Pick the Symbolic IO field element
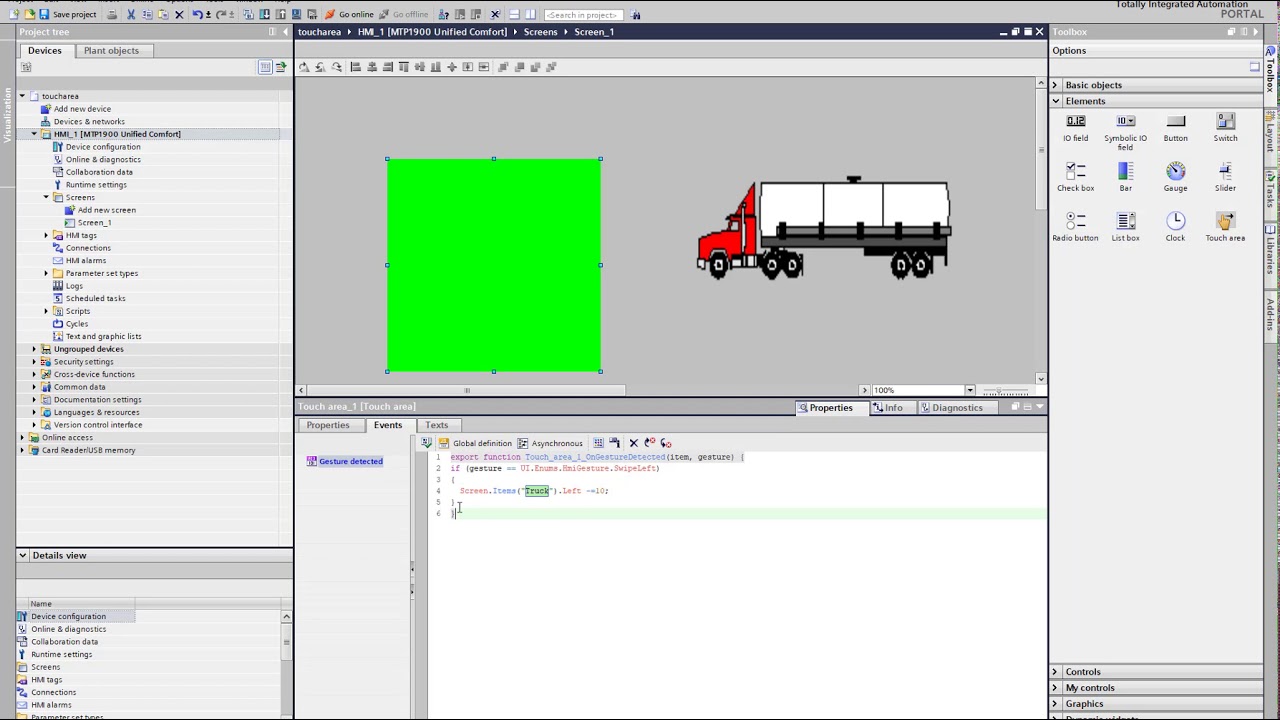The image size is (1280, 720). 1125,132
